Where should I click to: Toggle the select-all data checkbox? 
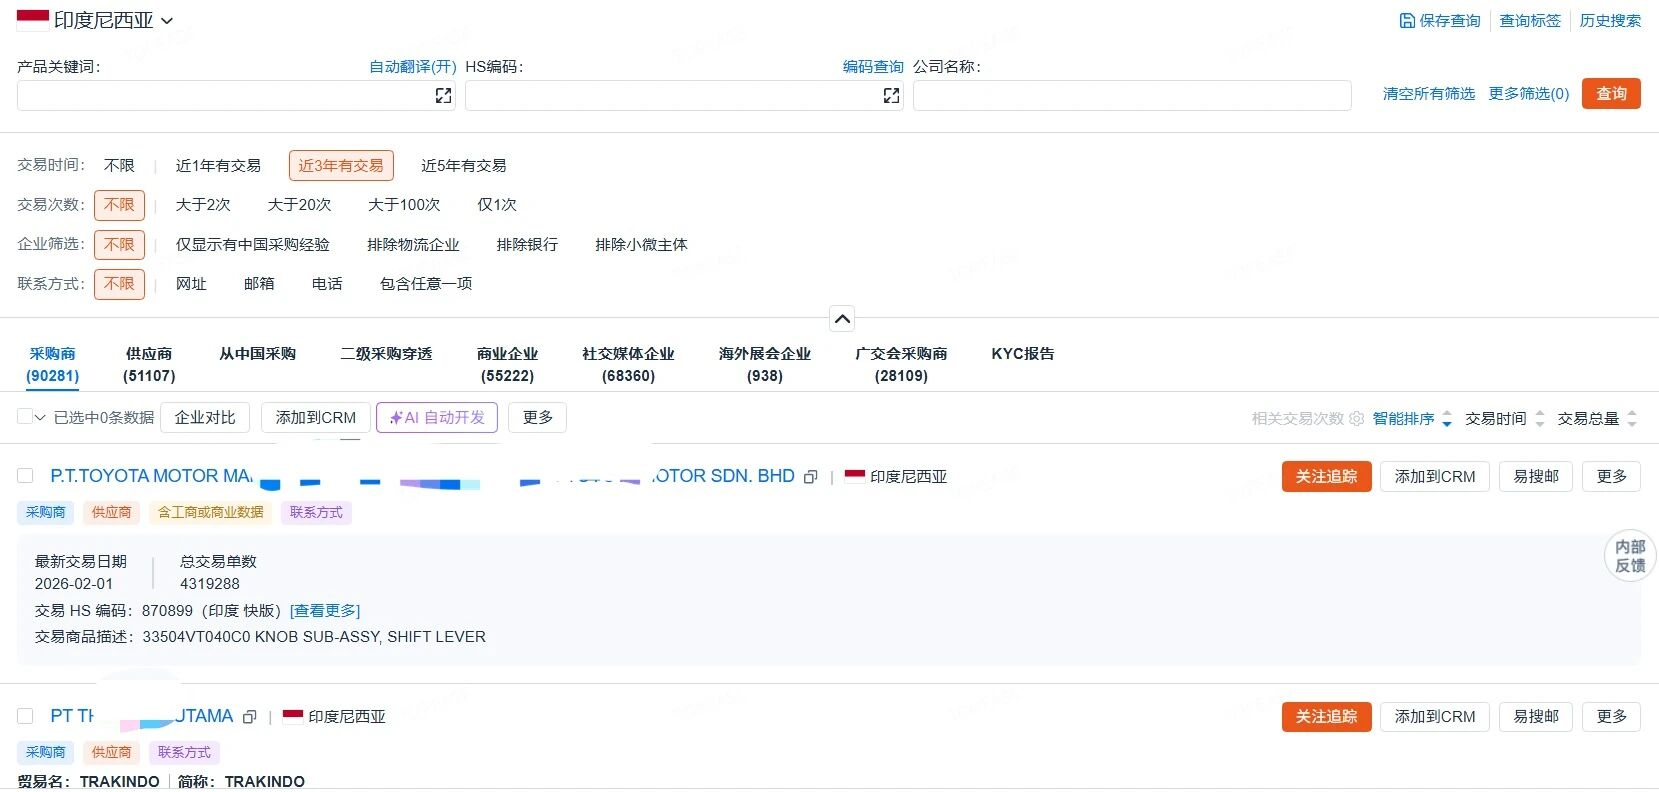coord(25,417)
